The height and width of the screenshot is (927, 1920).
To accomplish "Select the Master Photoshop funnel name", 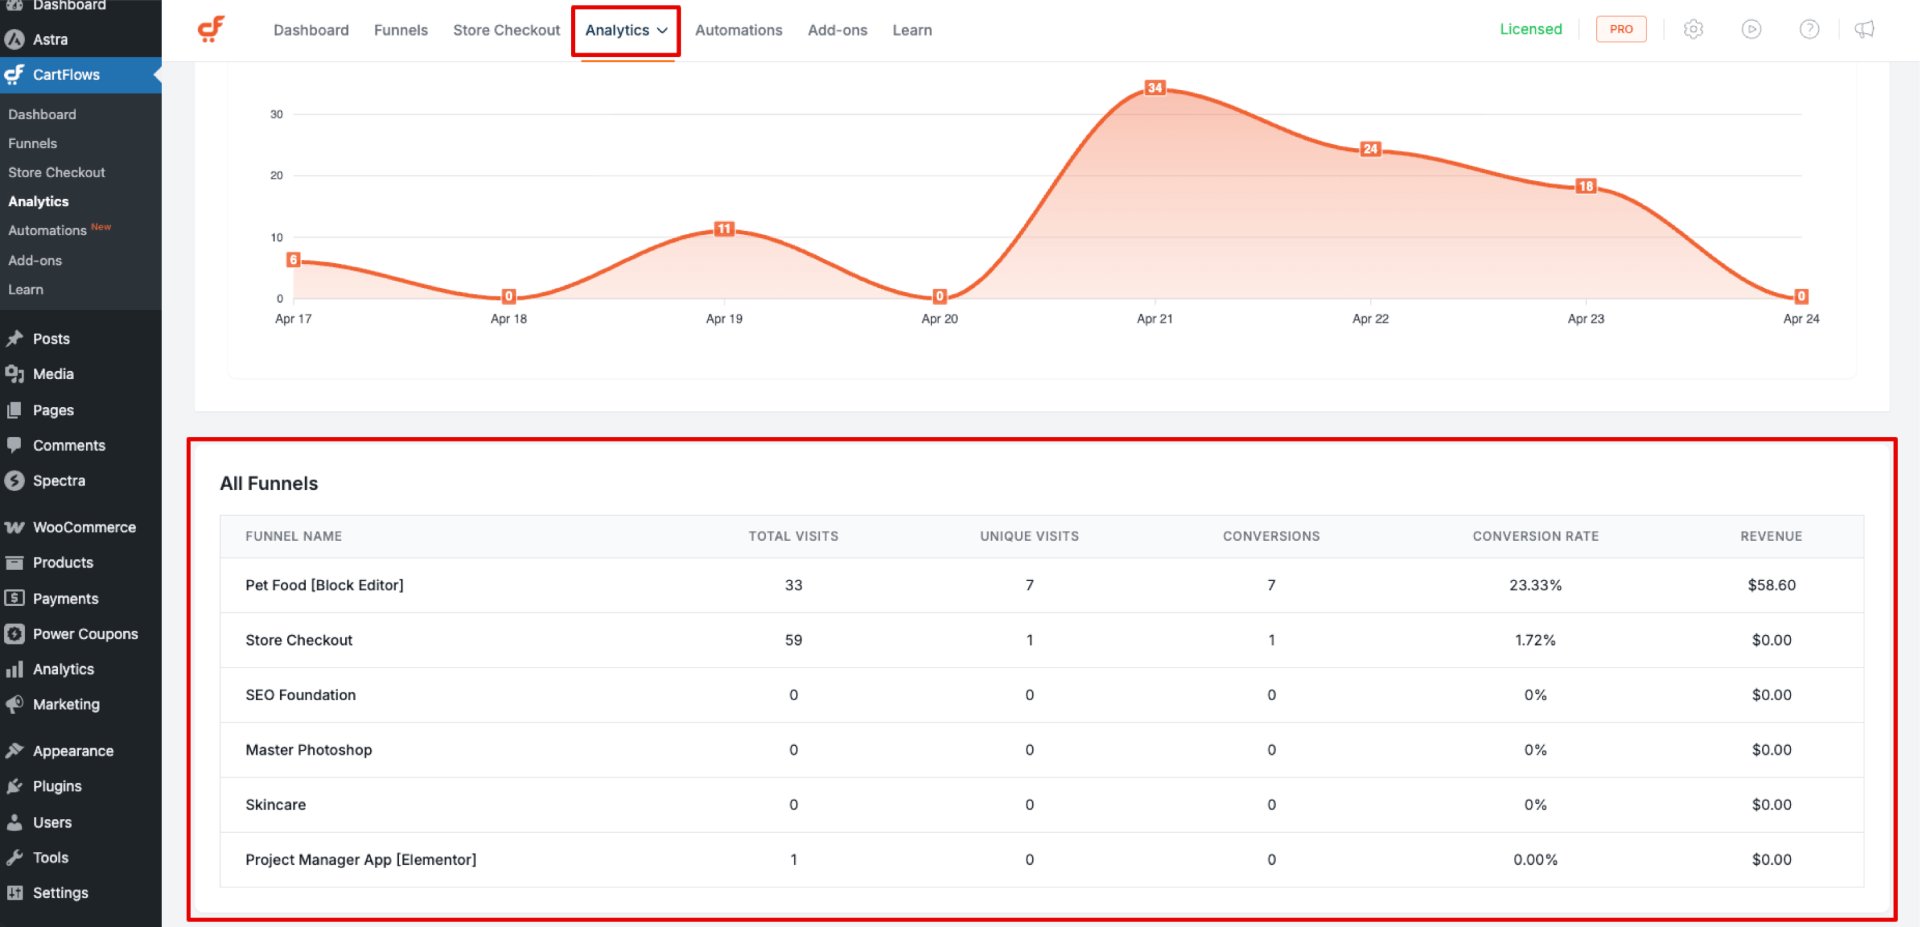I will pos(309,750).
